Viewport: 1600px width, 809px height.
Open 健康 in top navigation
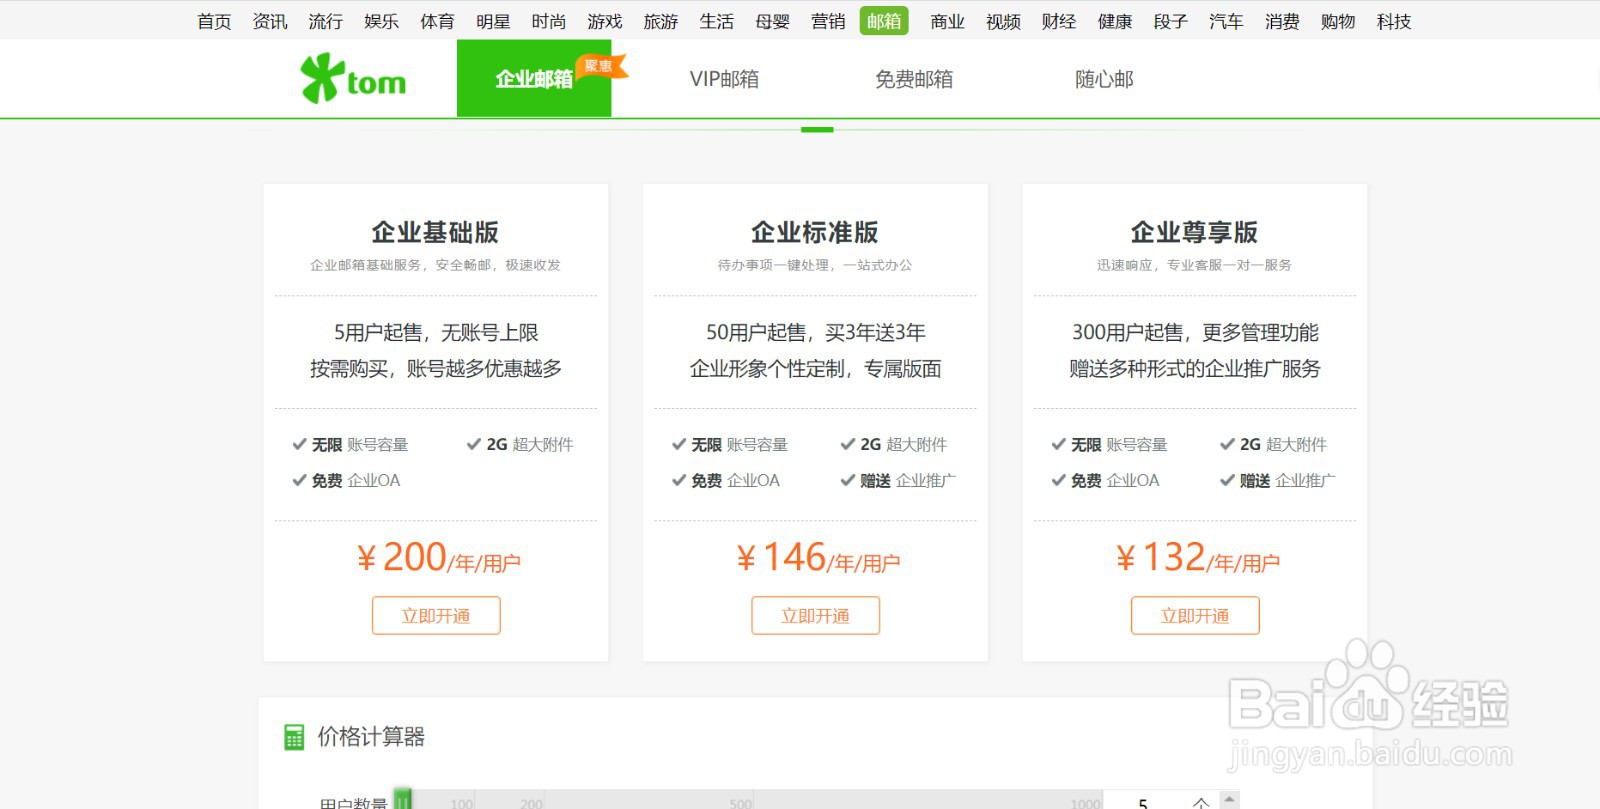1115,21
